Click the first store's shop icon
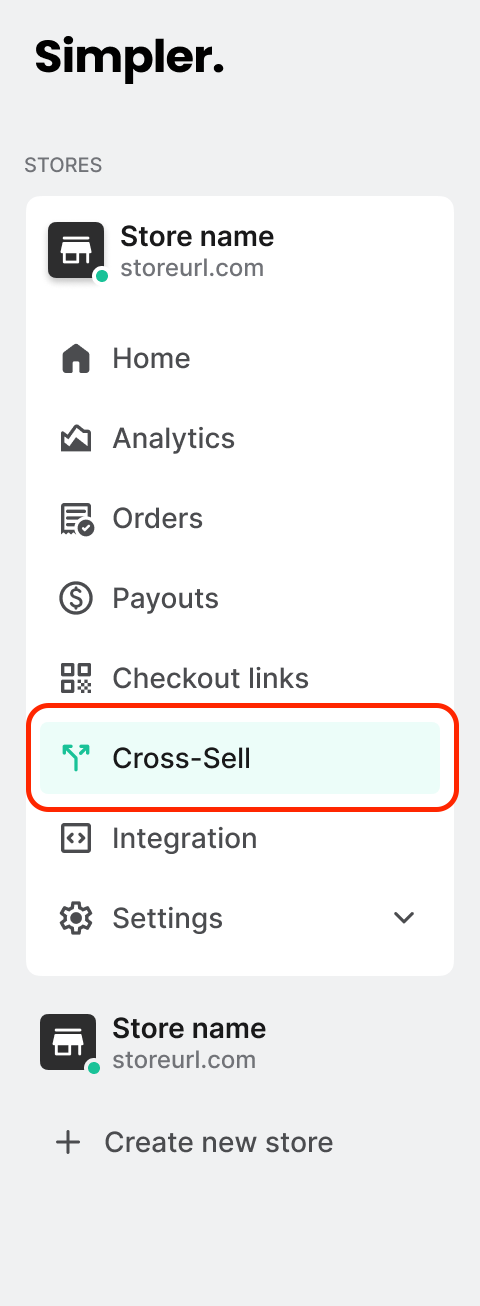 76,250
